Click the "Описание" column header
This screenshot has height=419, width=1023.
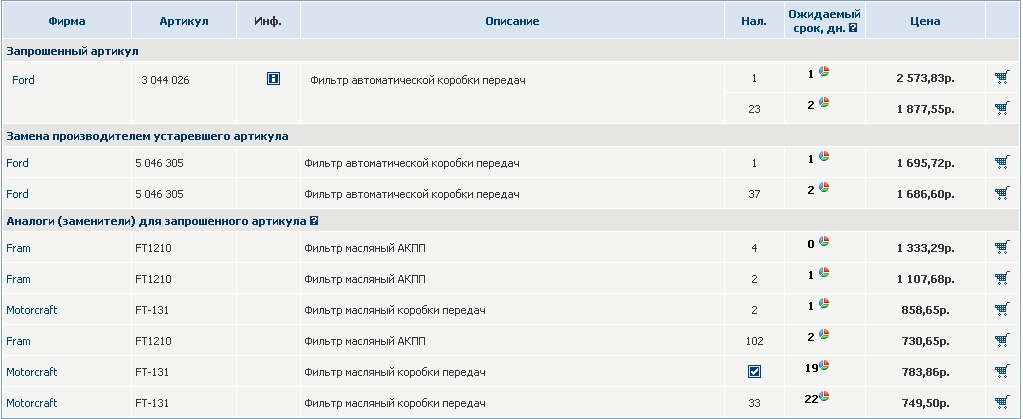pos(512,21)
